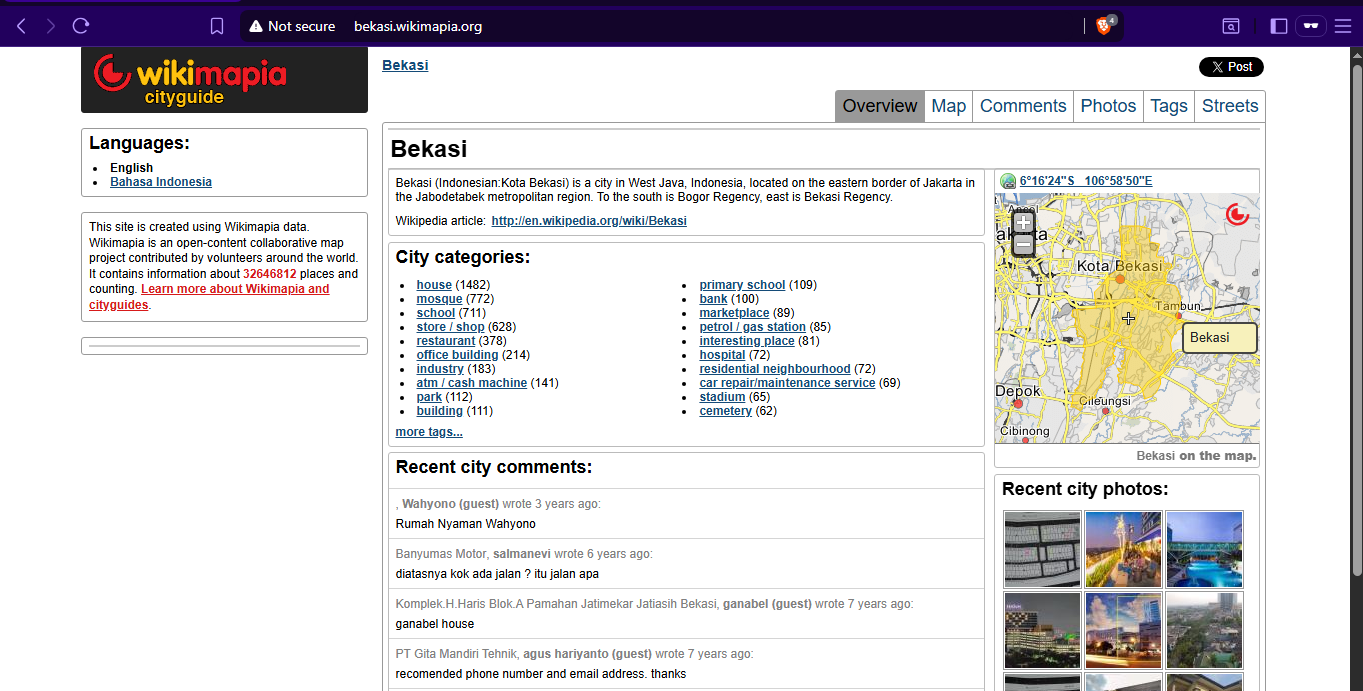Open the restaurant category link

click(x=446, y=341)
